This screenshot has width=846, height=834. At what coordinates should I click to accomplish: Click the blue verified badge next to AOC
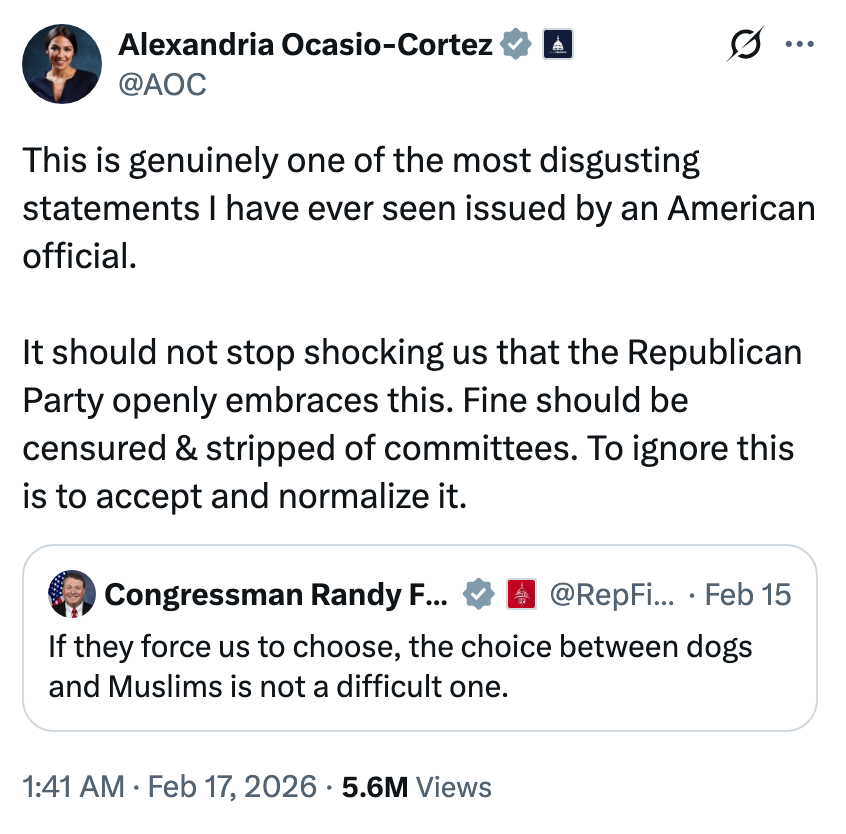click(x=514, y=44)
